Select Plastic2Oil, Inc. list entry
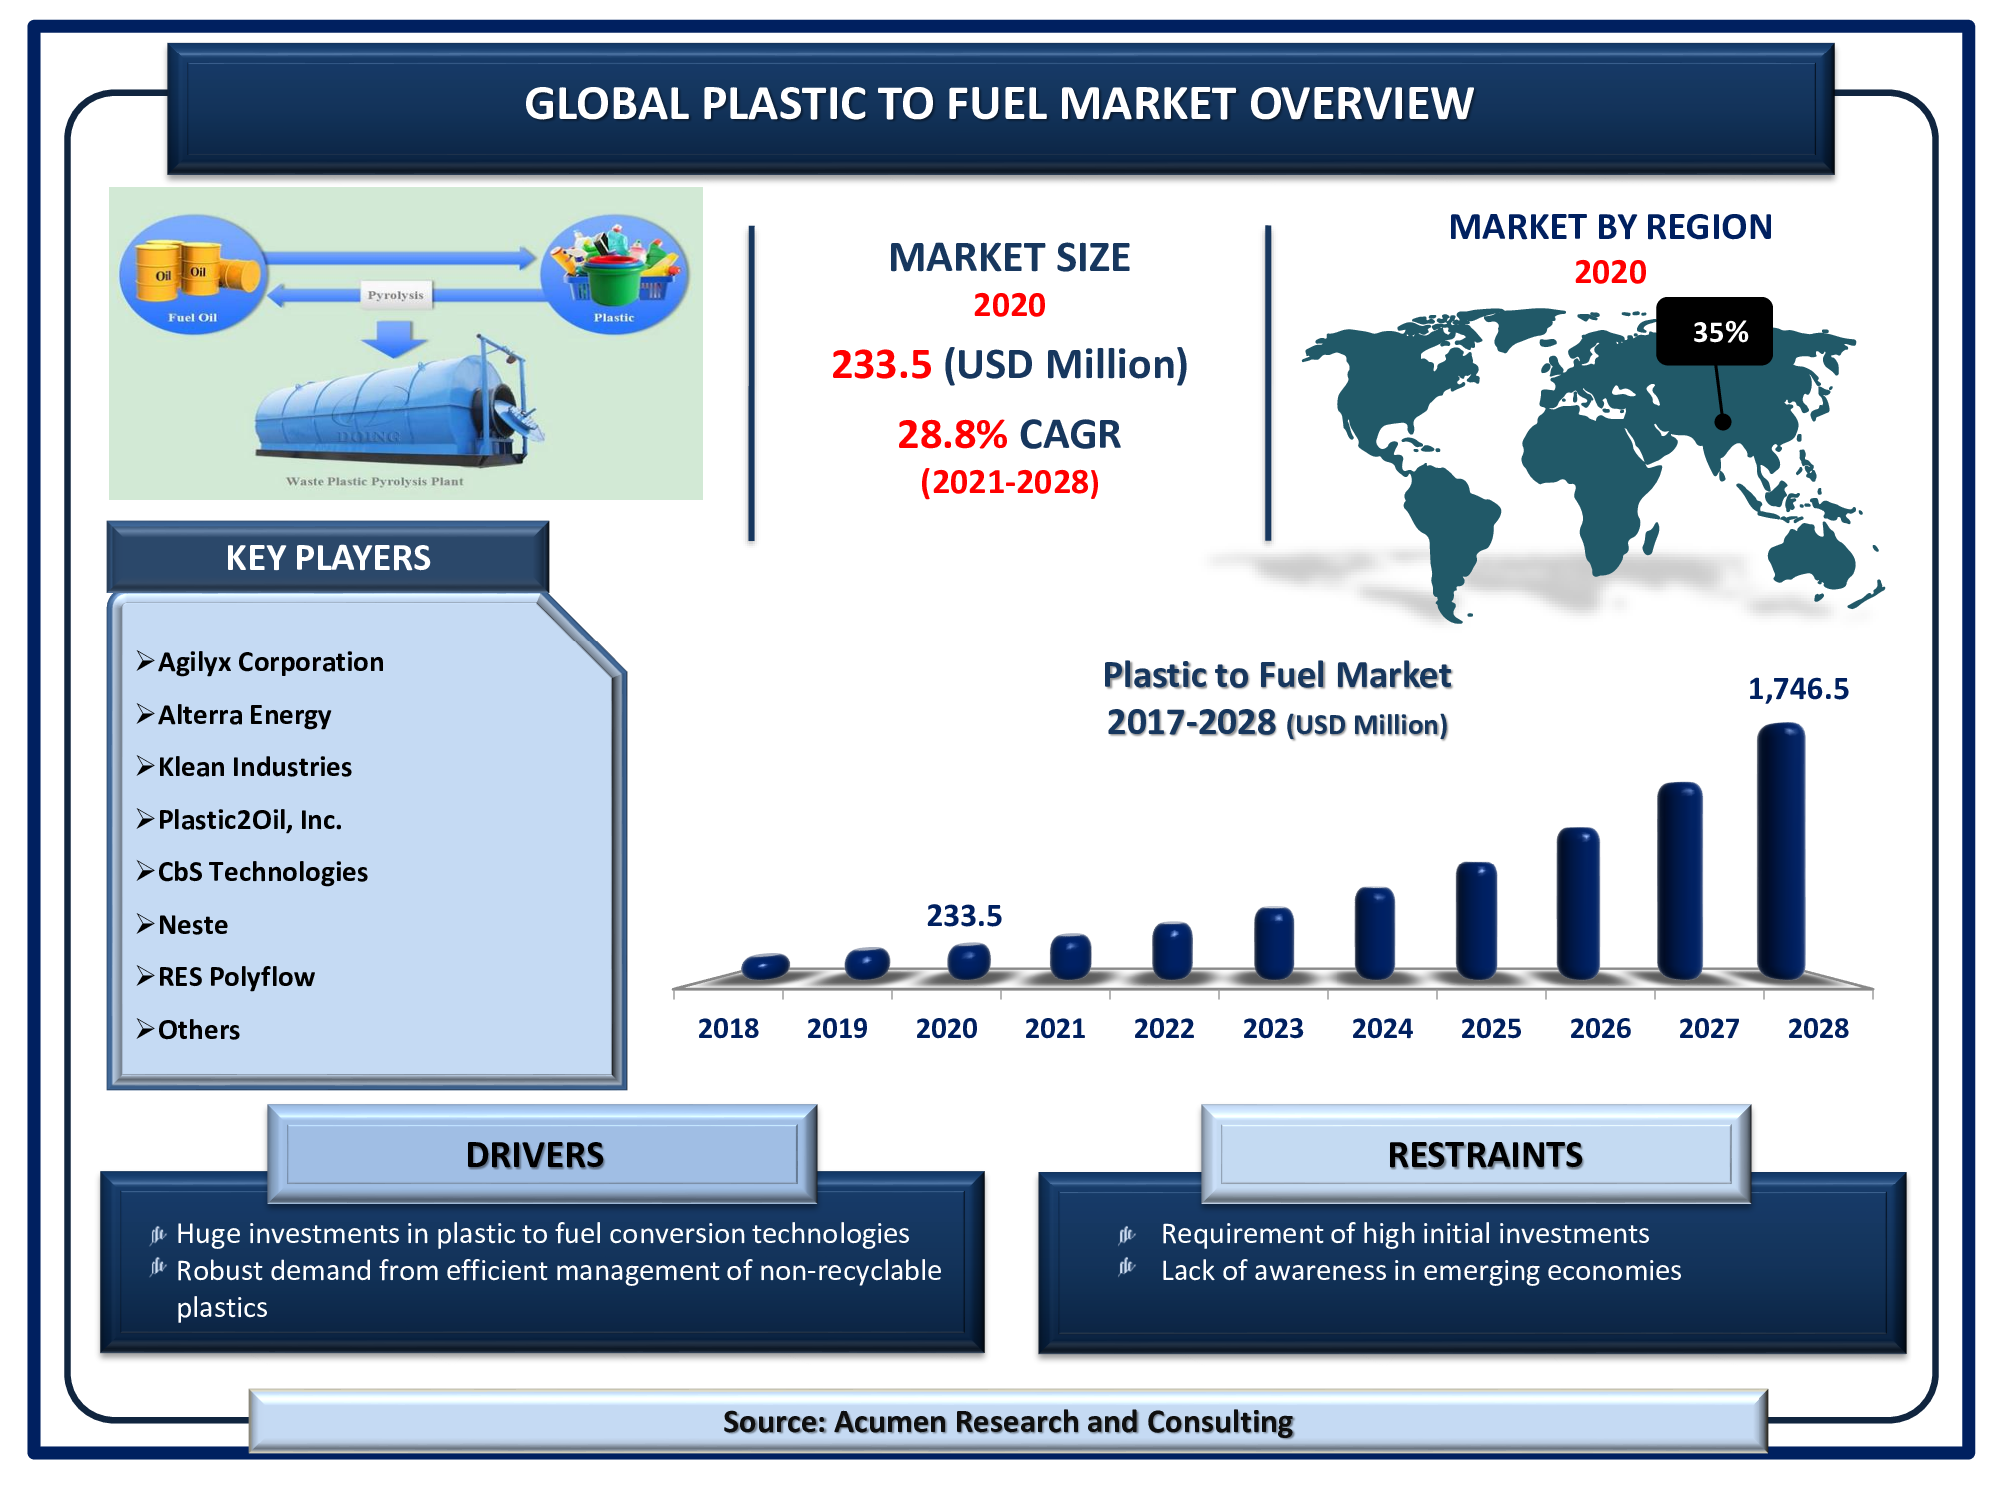The image size is (2000, 1500). click(x=250, y=820)
